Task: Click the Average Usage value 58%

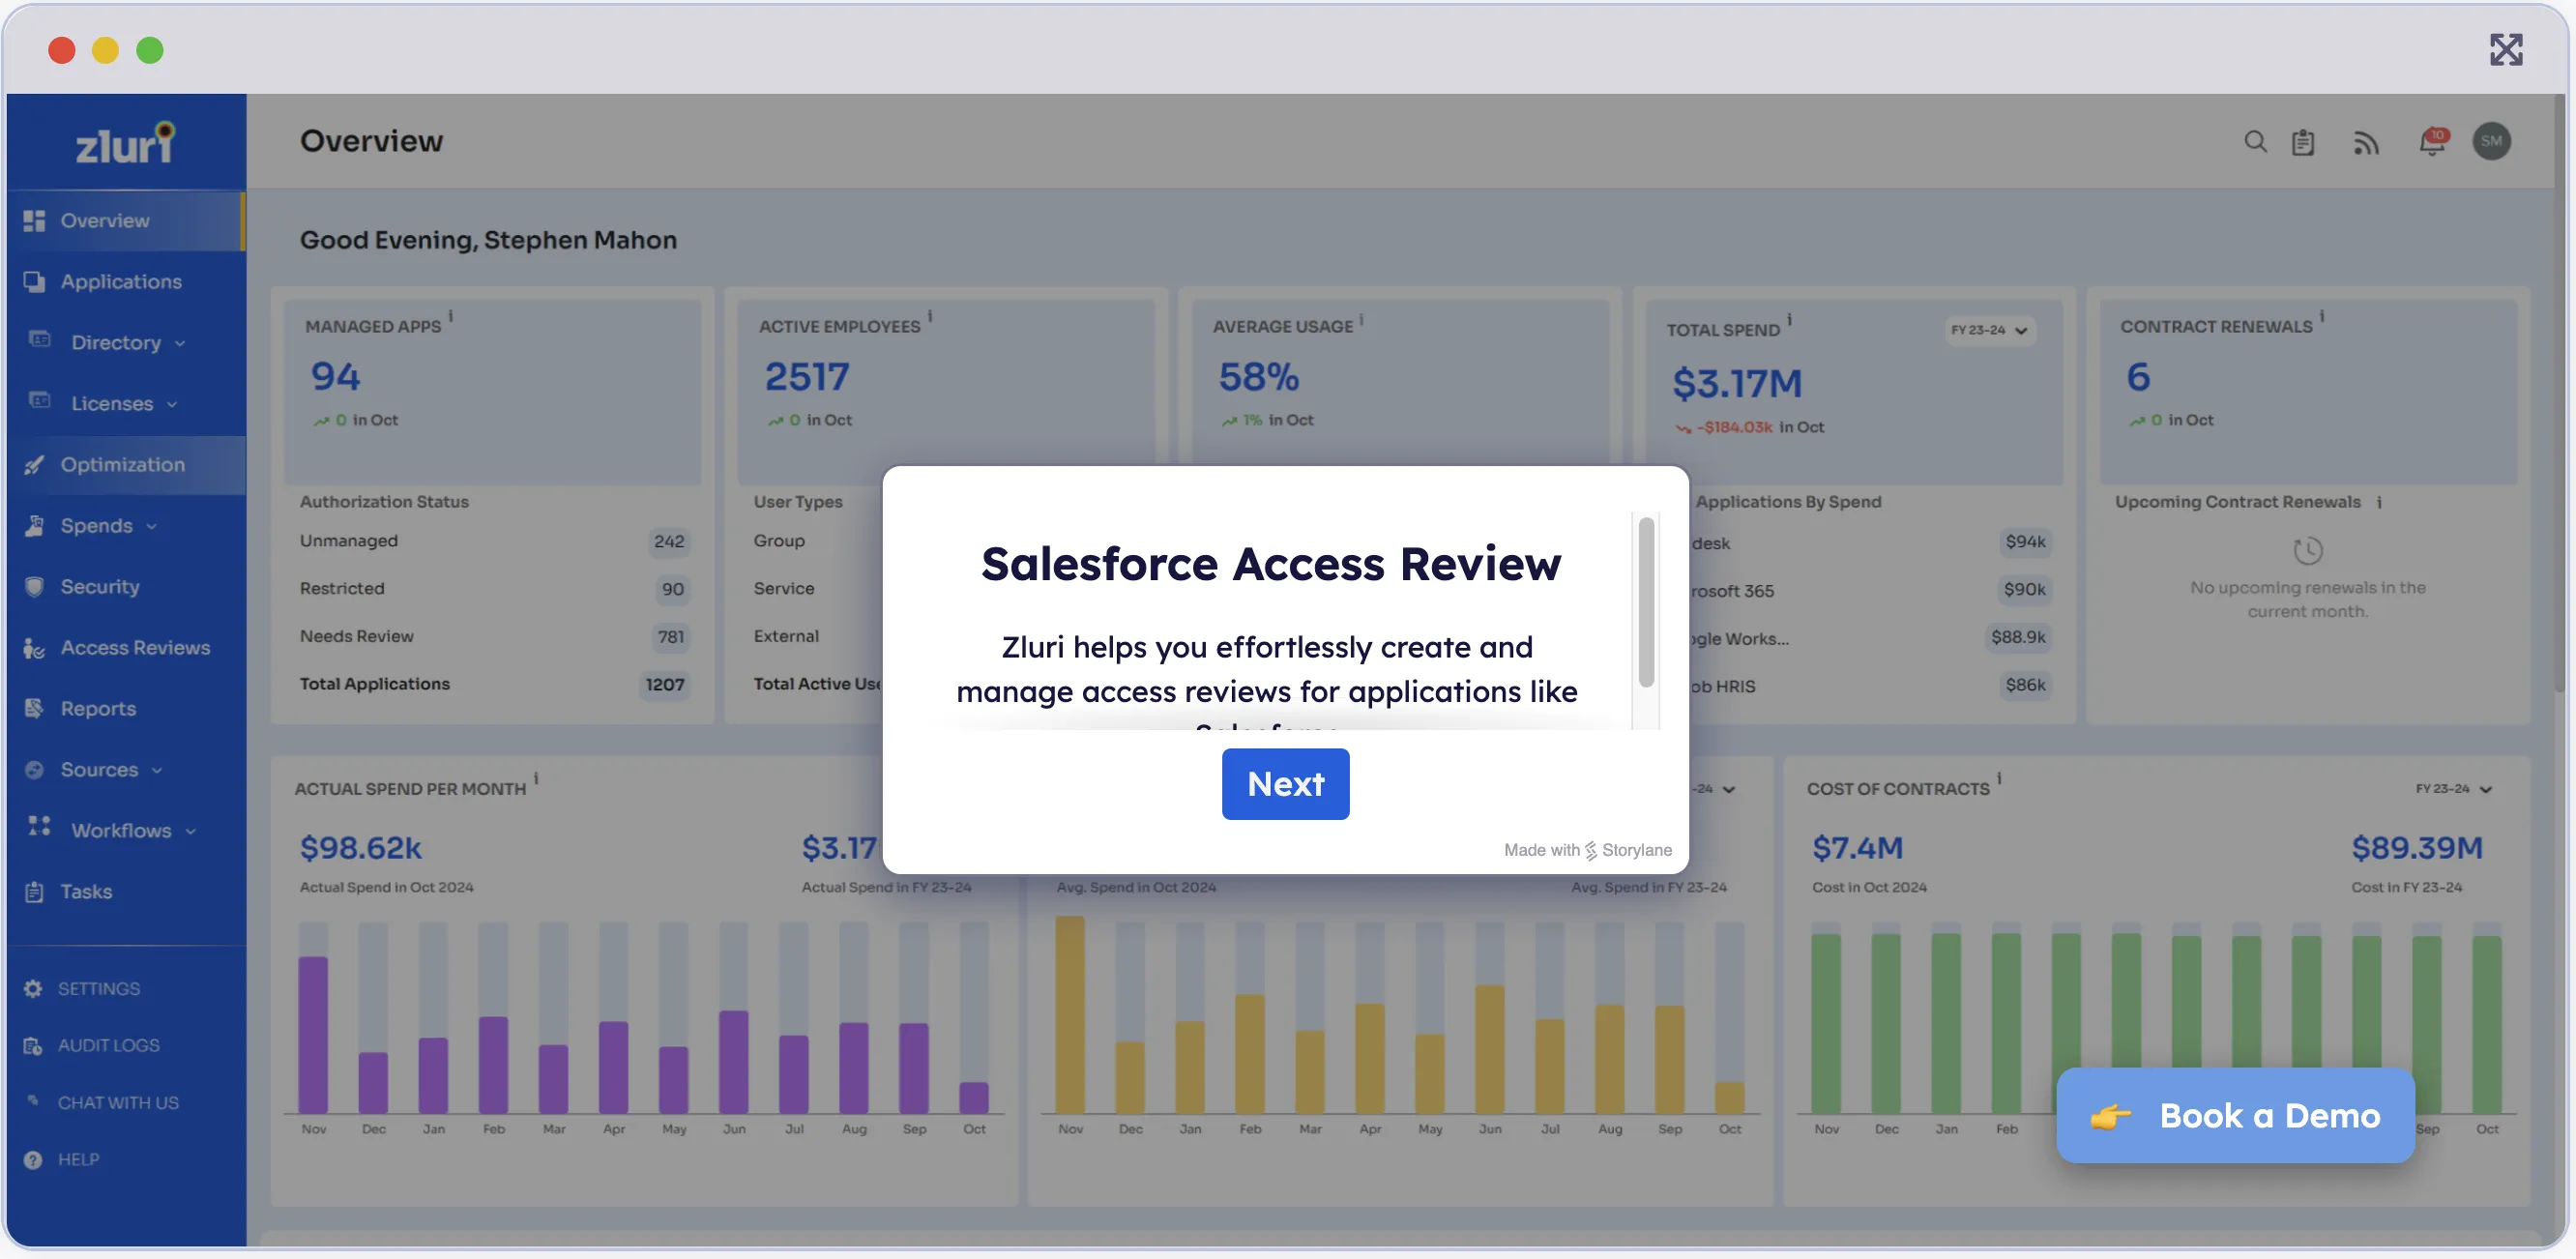Action: click(x=1258, y=377)
